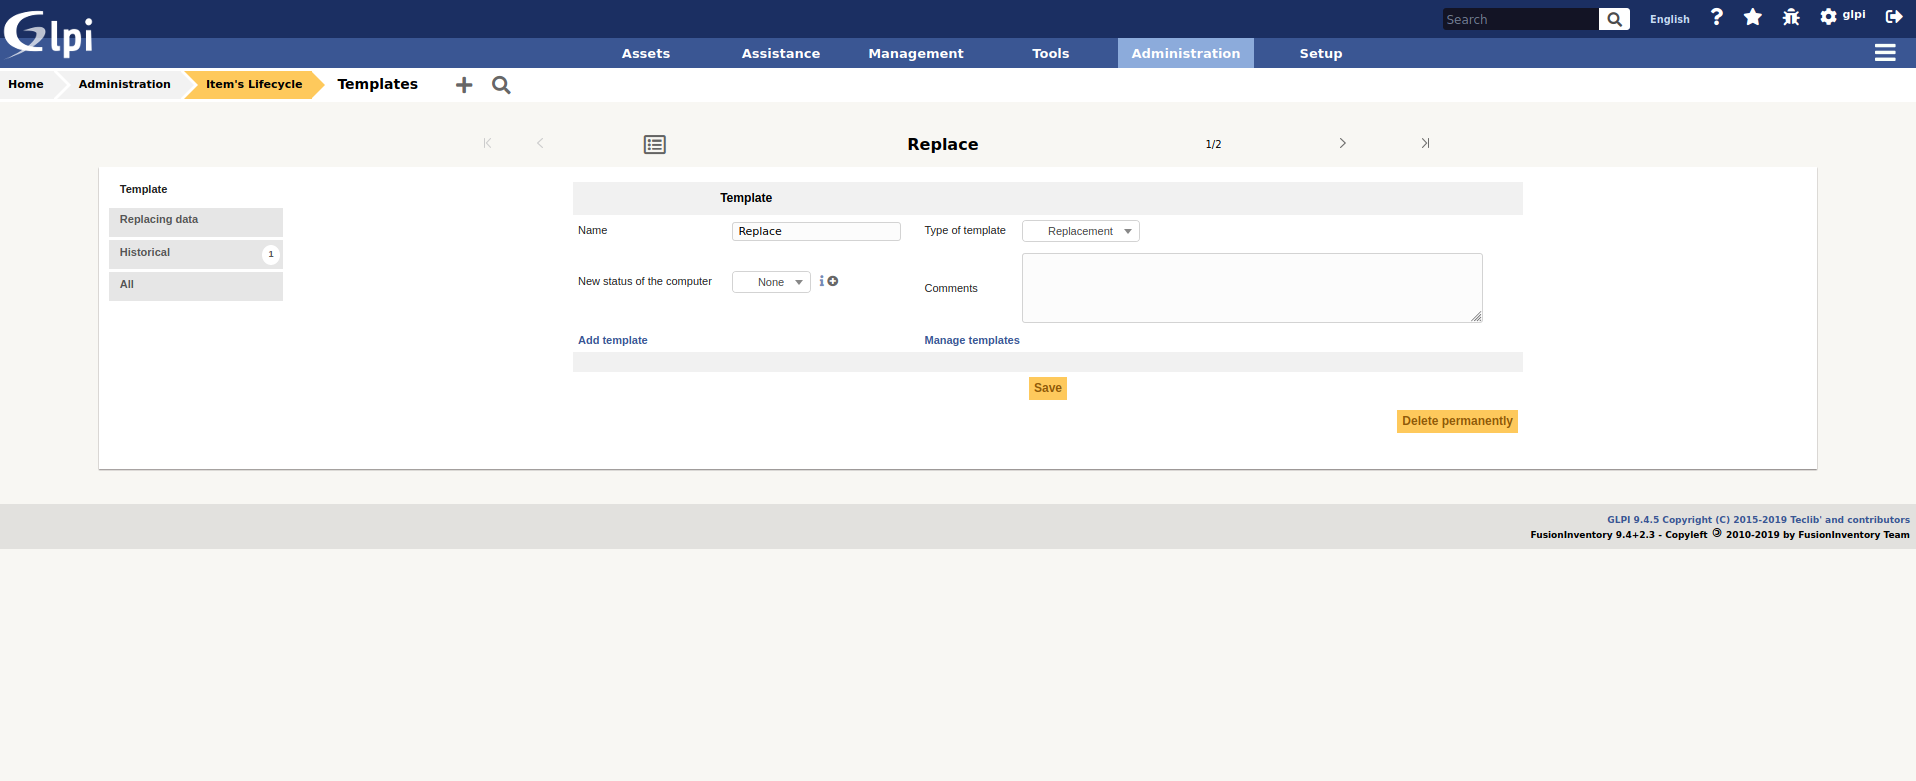Click the Delete permanently button

[x=1457, y=421]
